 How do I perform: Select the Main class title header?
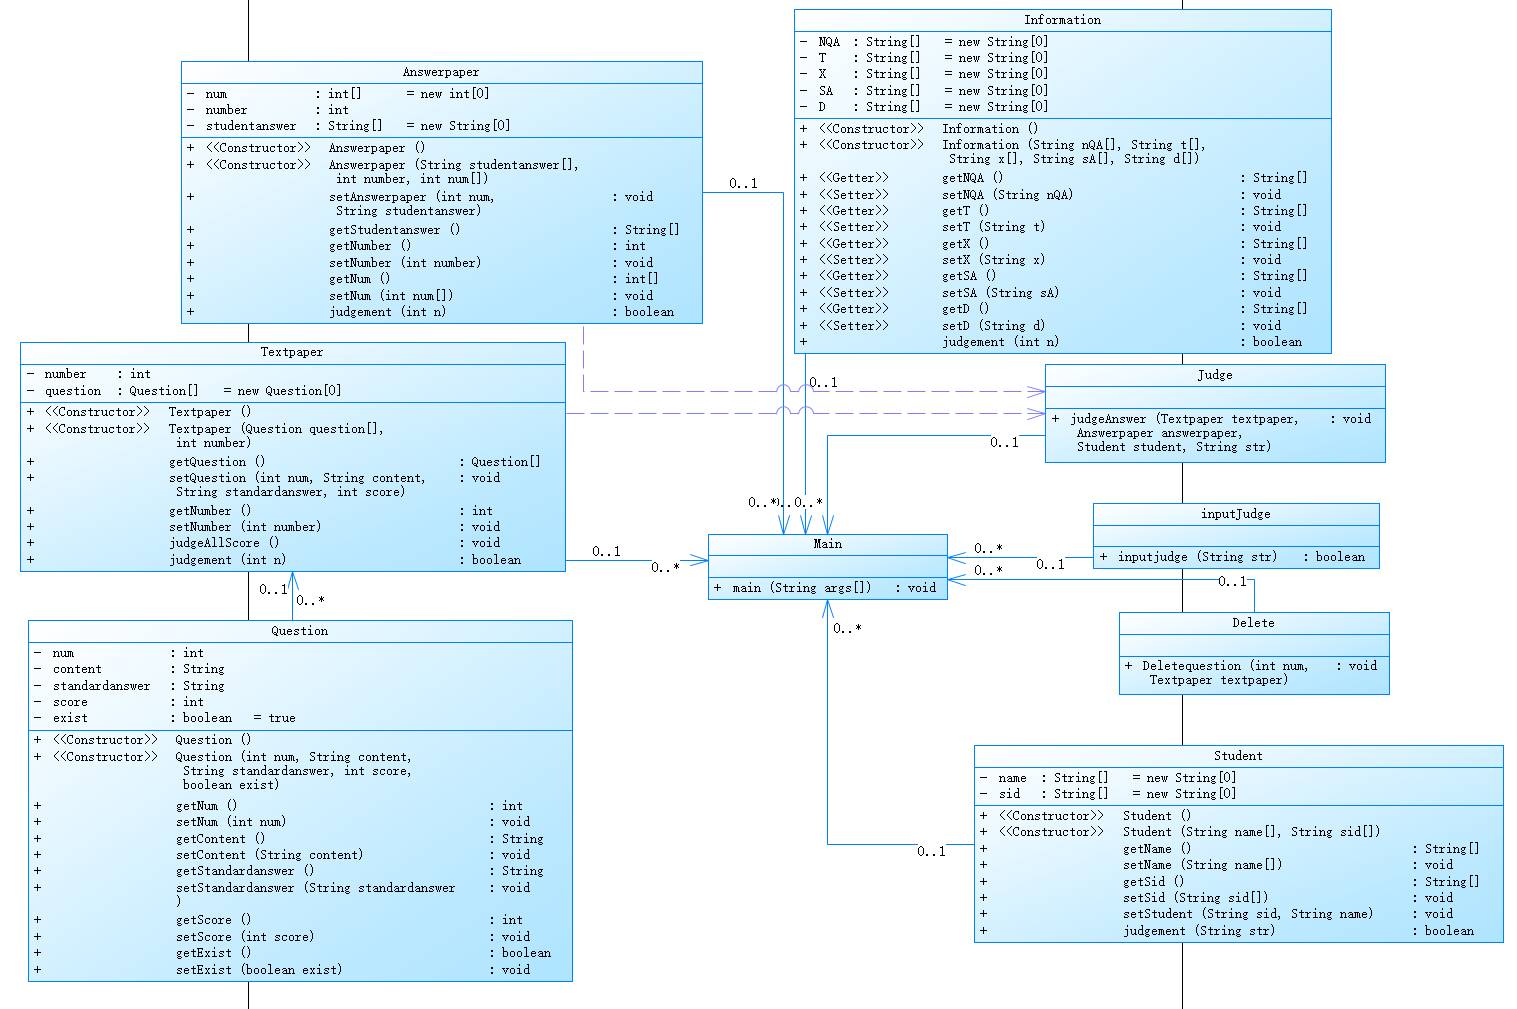(828, 544)
